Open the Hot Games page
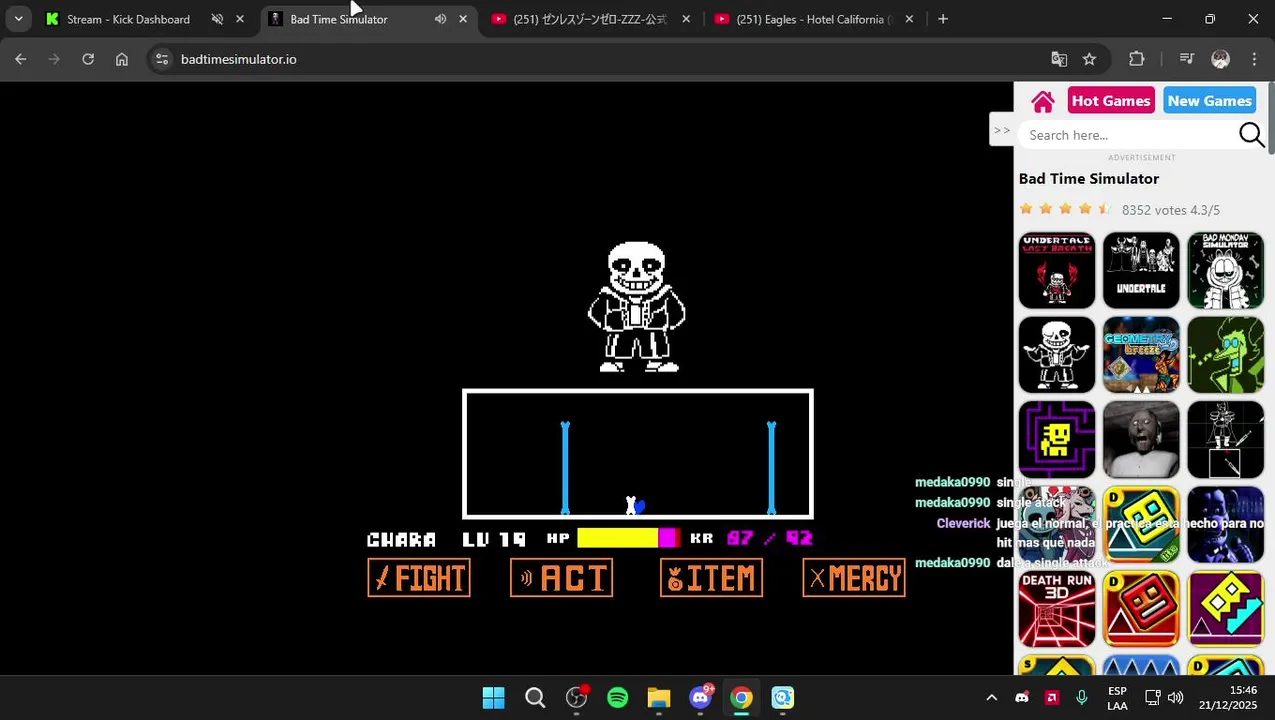The width and height of the screenshot is (1275, 720). click(x=1111, y=101)
